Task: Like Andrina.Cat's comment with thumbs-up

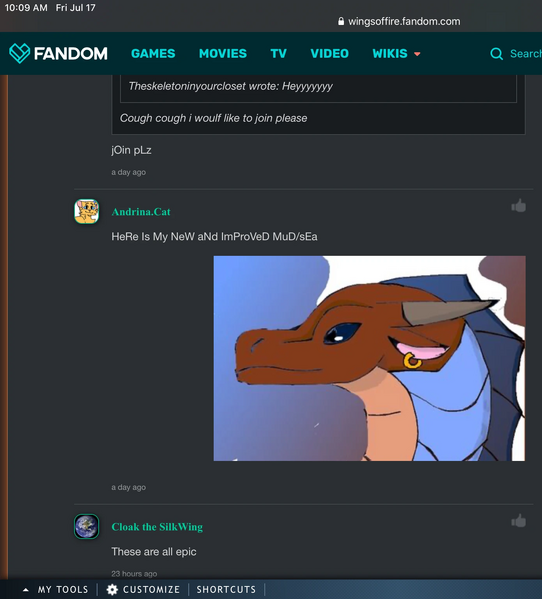Action: coord(518,206)
